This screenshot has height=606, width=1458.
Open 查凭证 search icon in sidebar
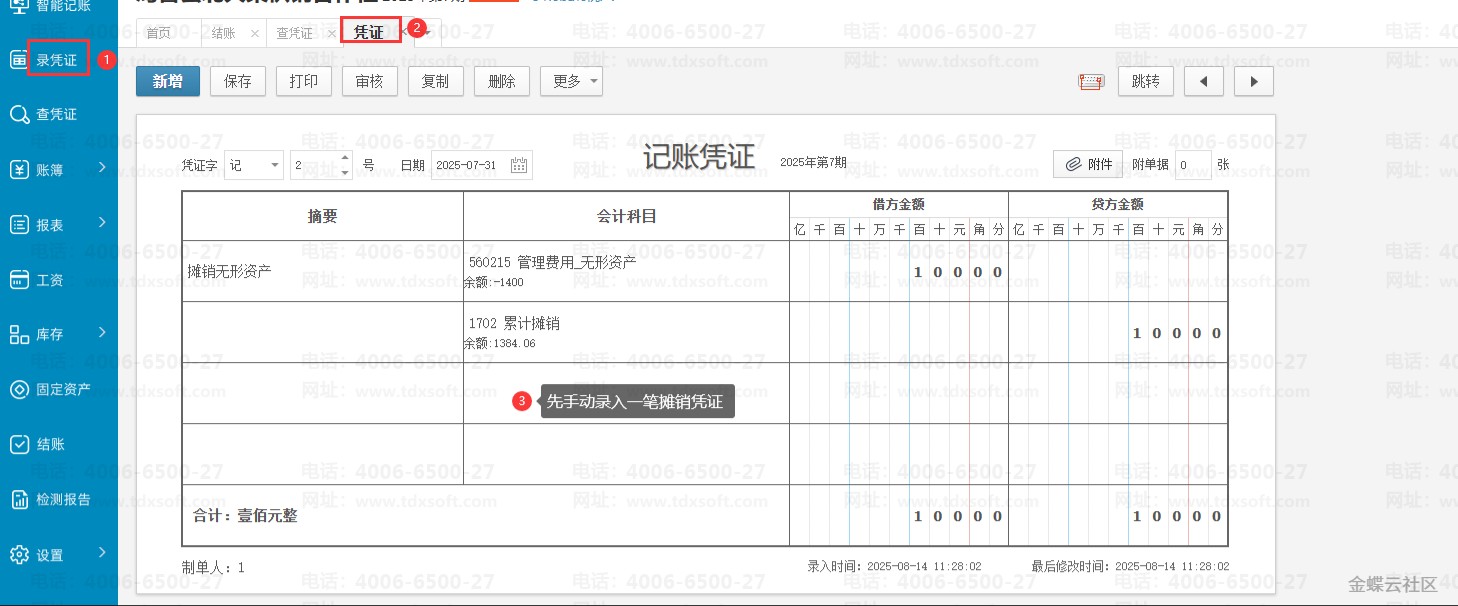19,115
